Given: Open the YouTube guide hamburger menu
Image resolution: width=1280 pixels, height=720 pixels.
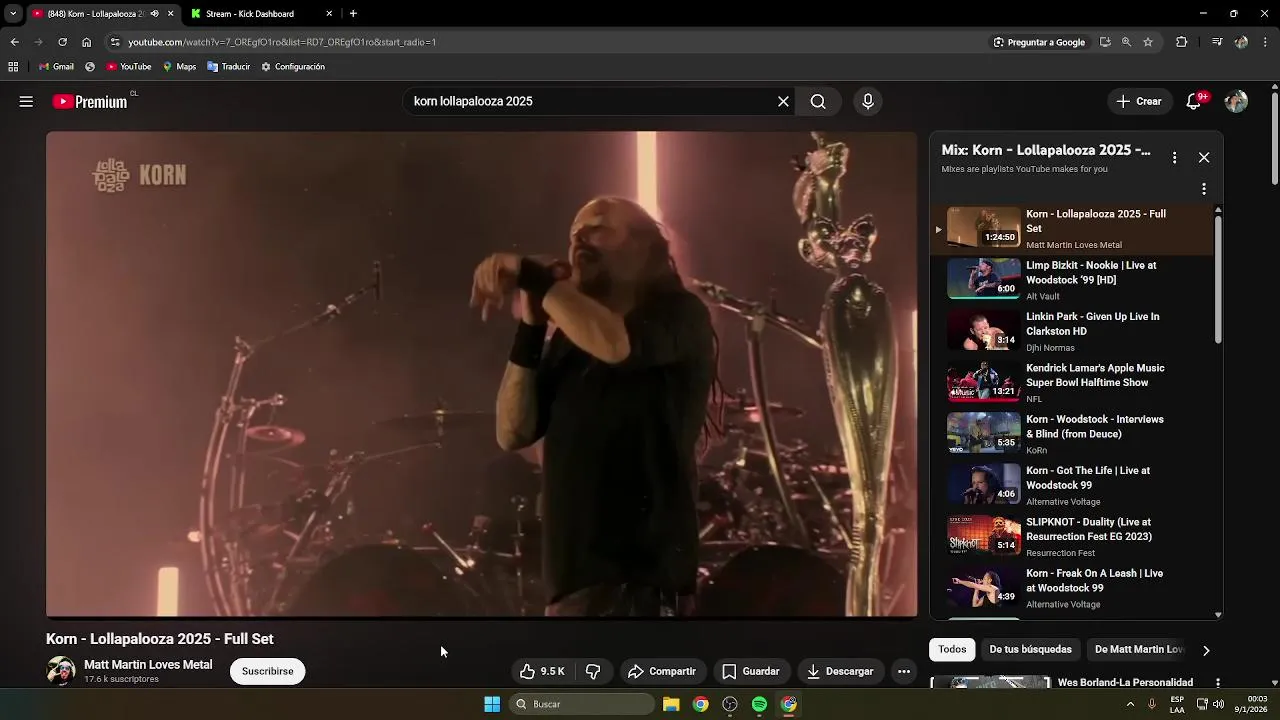Looking at the screenshot, I should (x=26, y=101).
